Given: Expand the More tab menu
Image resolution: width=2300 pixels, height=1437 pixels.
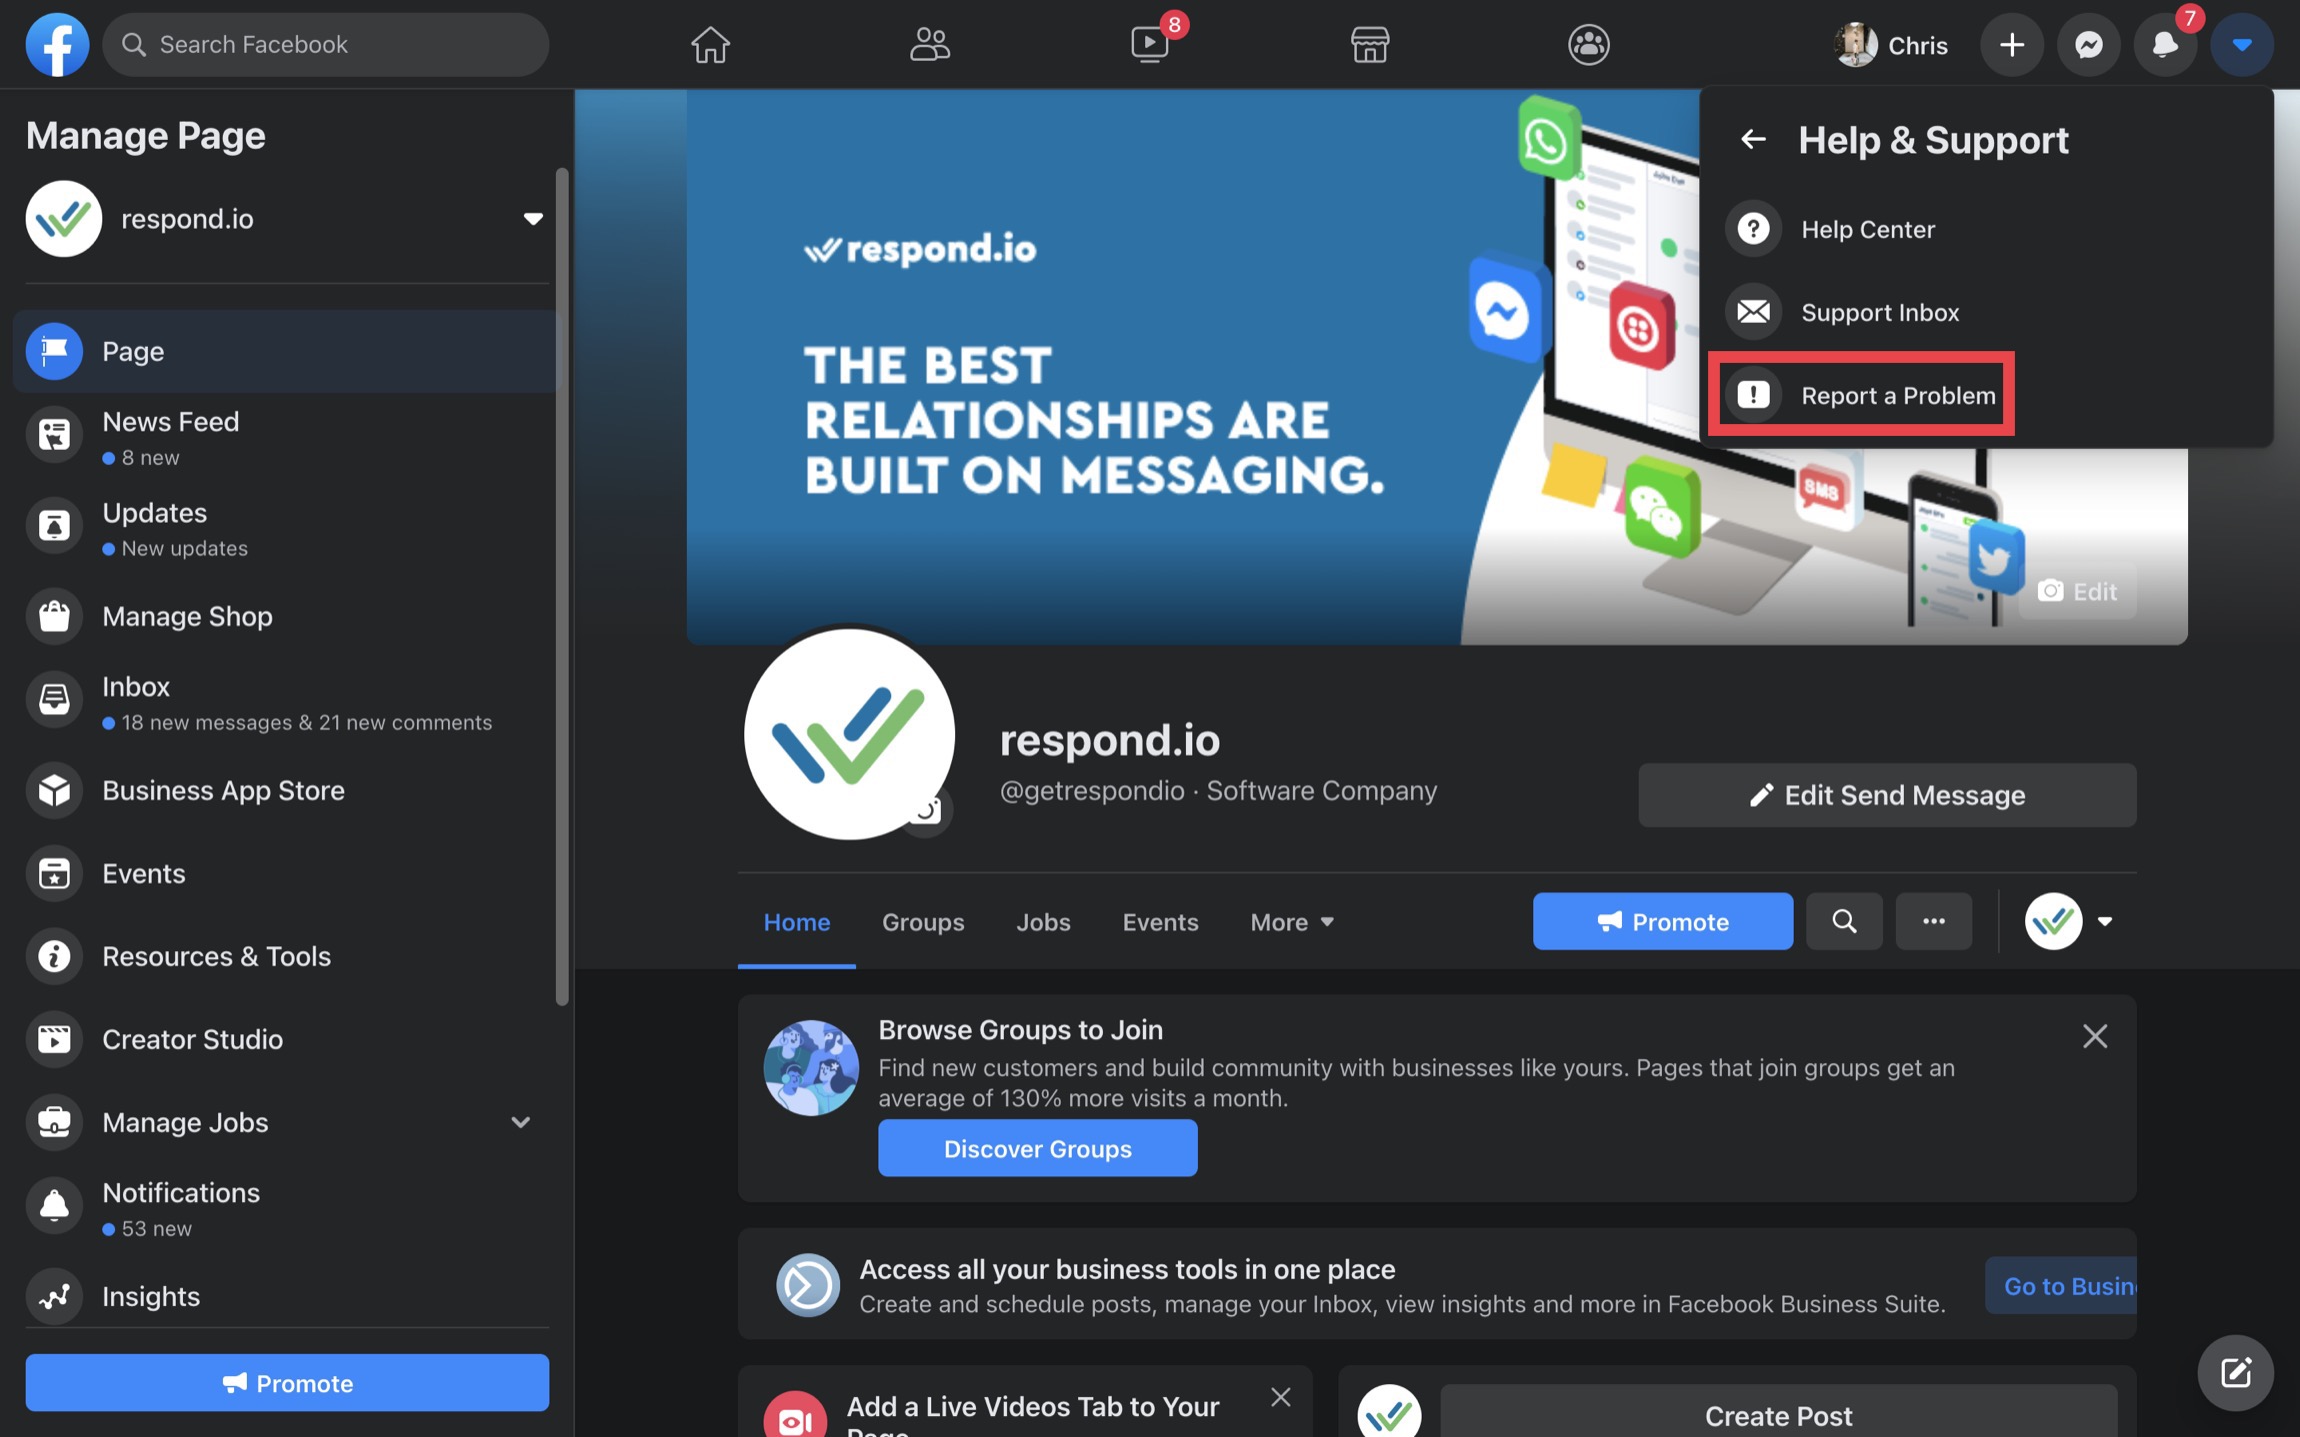Looking at the screenshot, I should point(1289,920).
